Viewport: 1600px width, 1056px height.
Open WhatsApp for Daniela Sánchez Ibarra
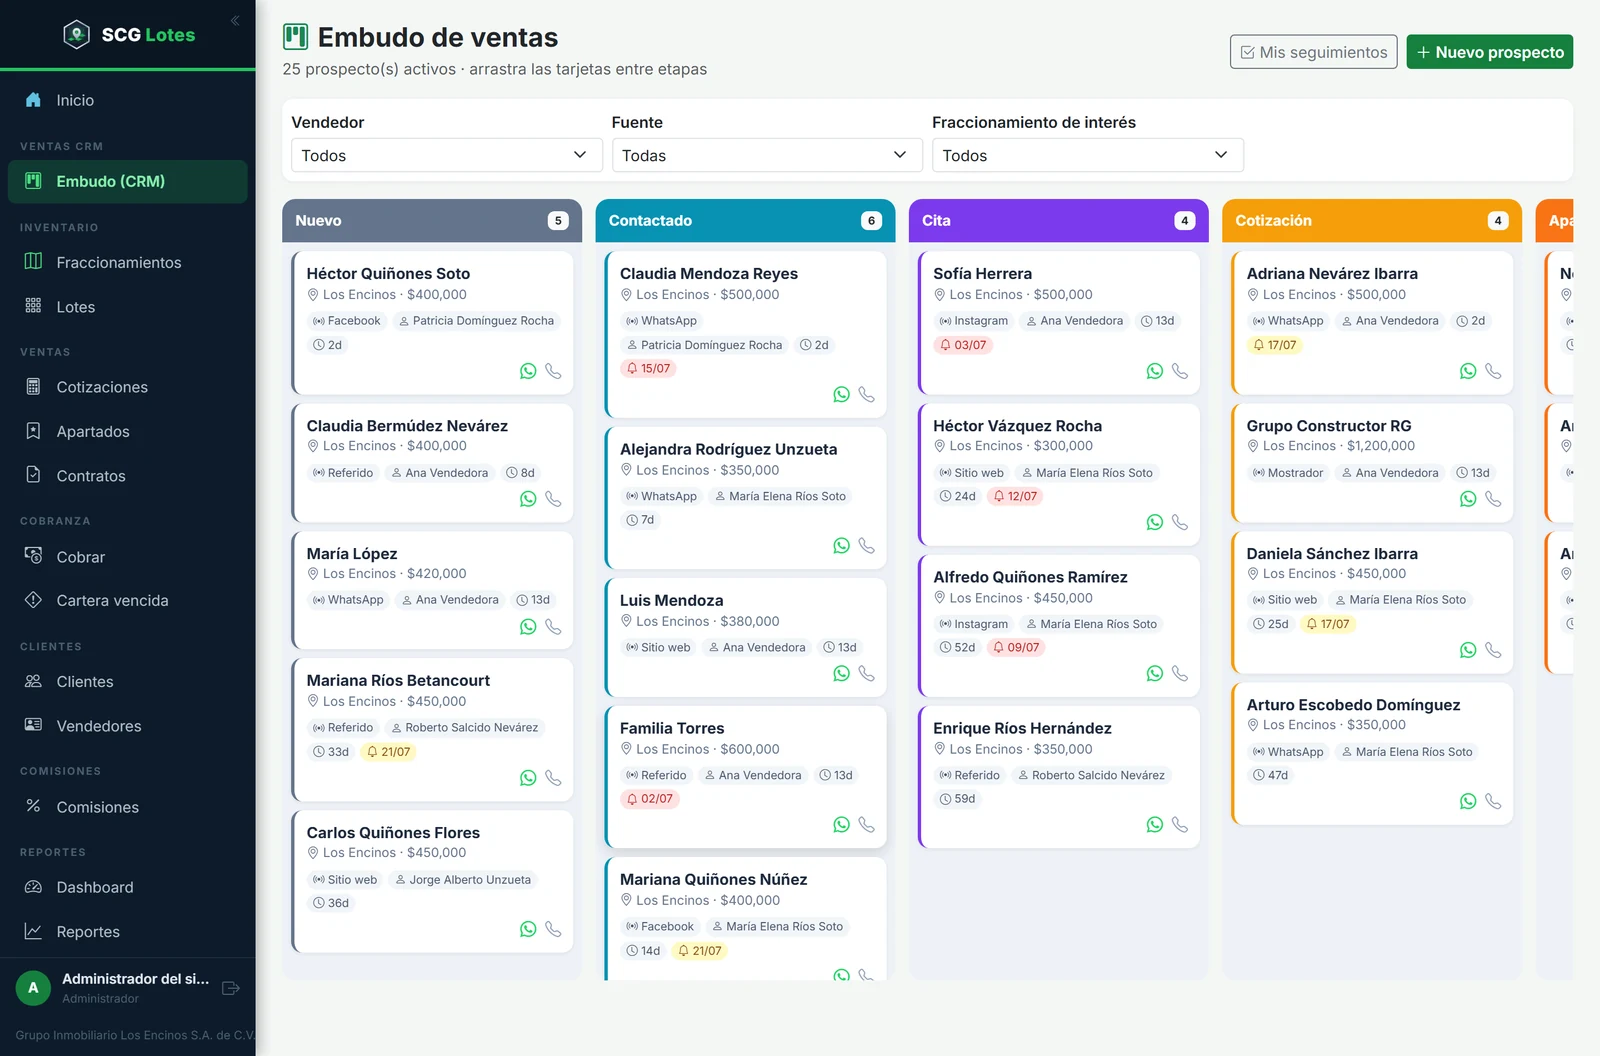pyautogui.click(x=1468, y=650)
